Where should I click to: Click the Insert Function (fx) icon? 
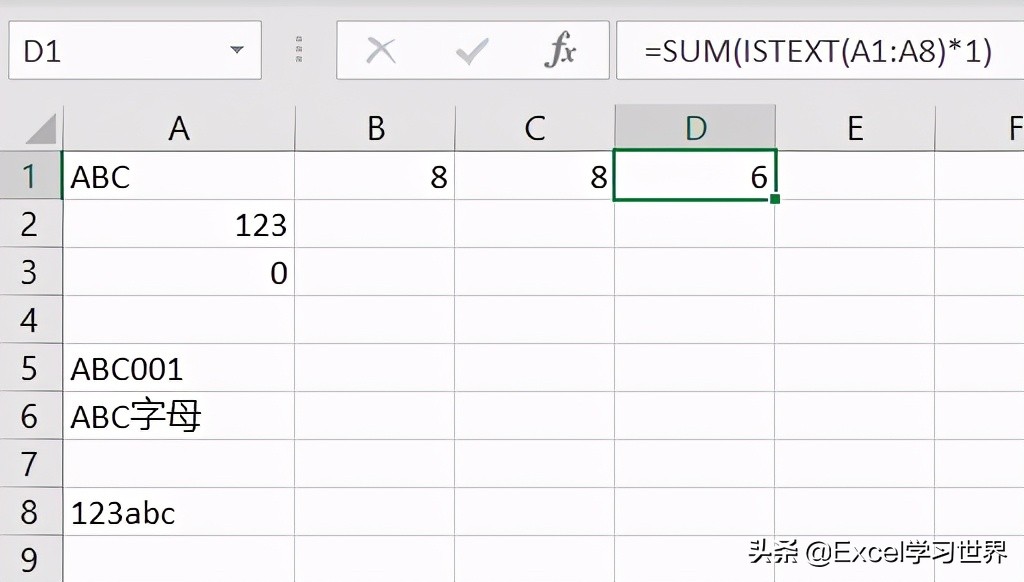(x=560, y=50)
